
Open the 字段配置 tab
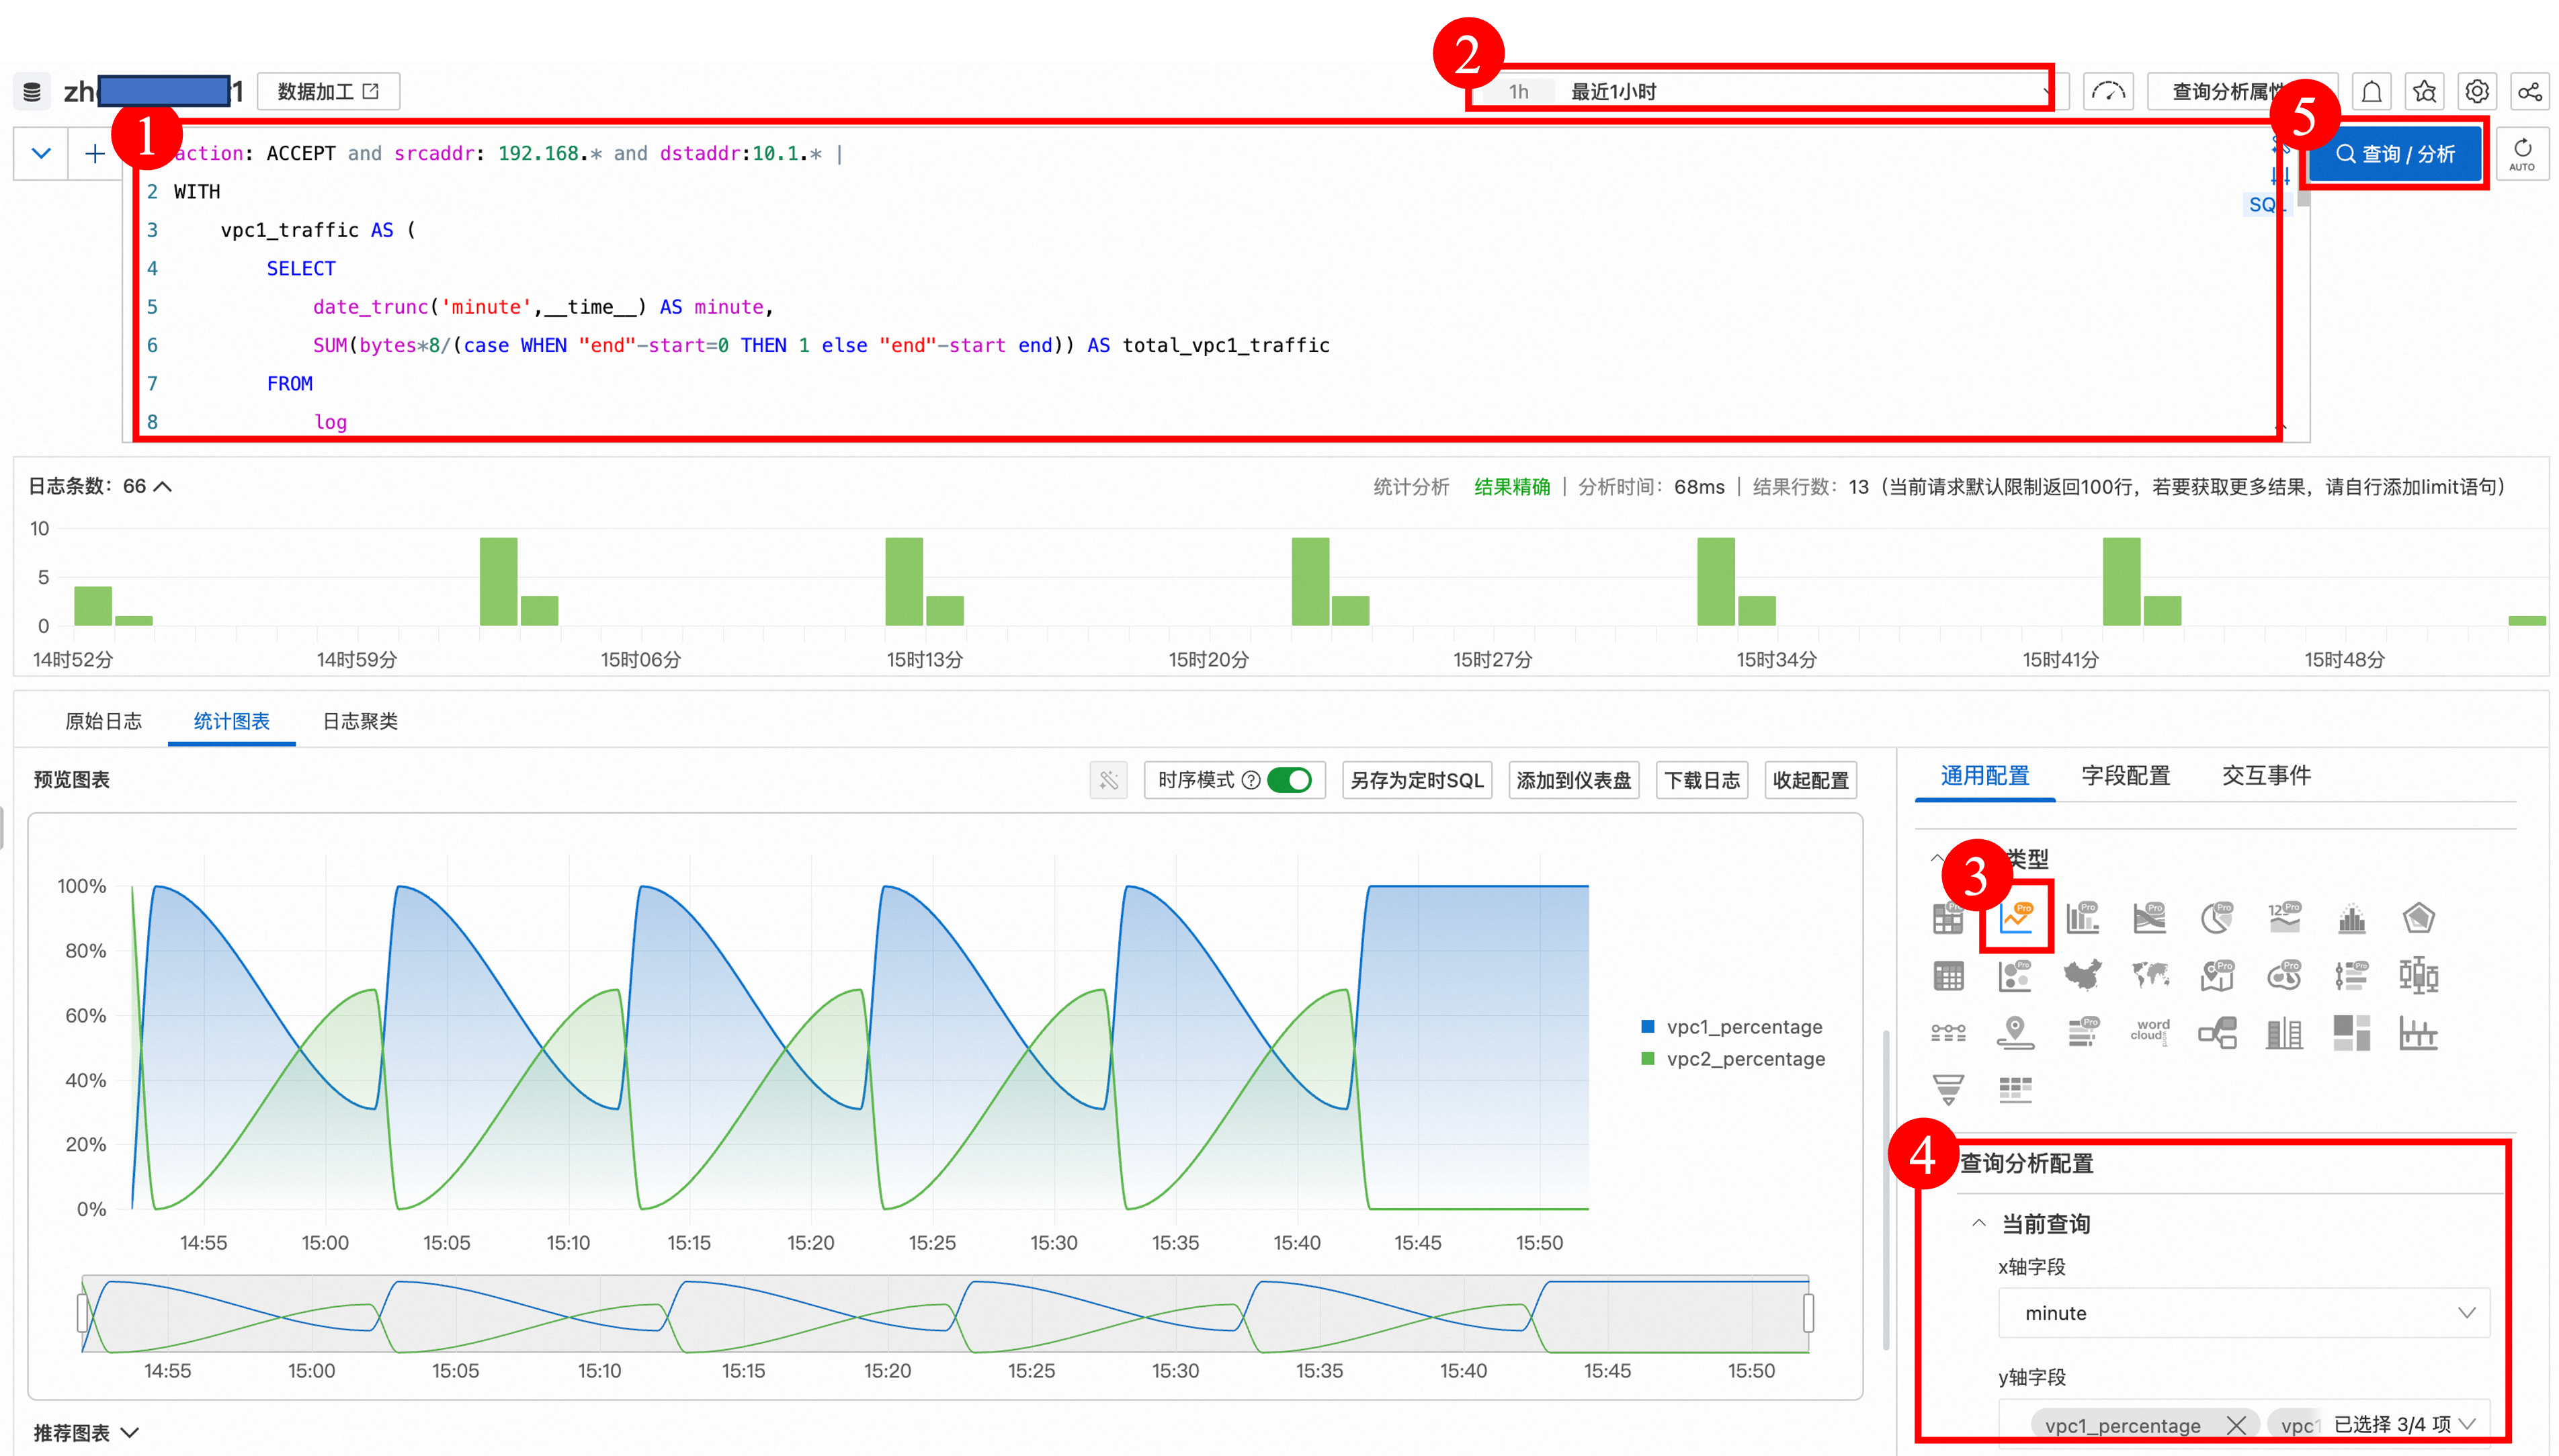point(2126,775)
